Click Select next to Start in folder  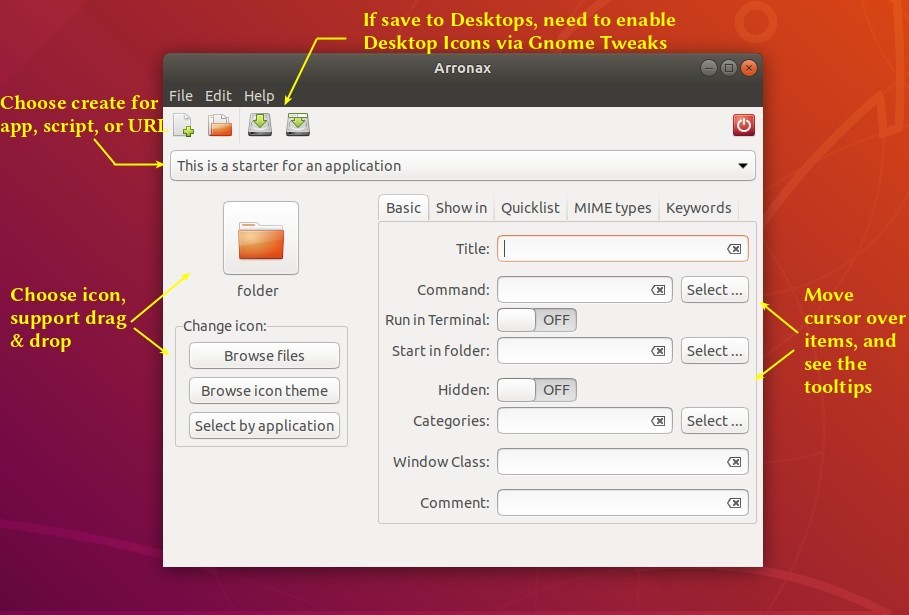pyautogui.click(x=715, y=351)
